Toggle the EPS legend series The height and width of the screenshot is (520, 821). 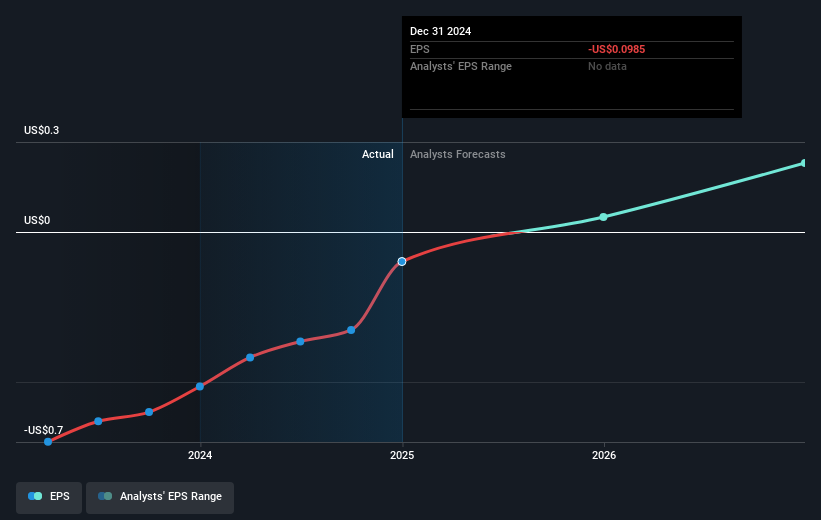pyautogui.click(x=49, y=497)
